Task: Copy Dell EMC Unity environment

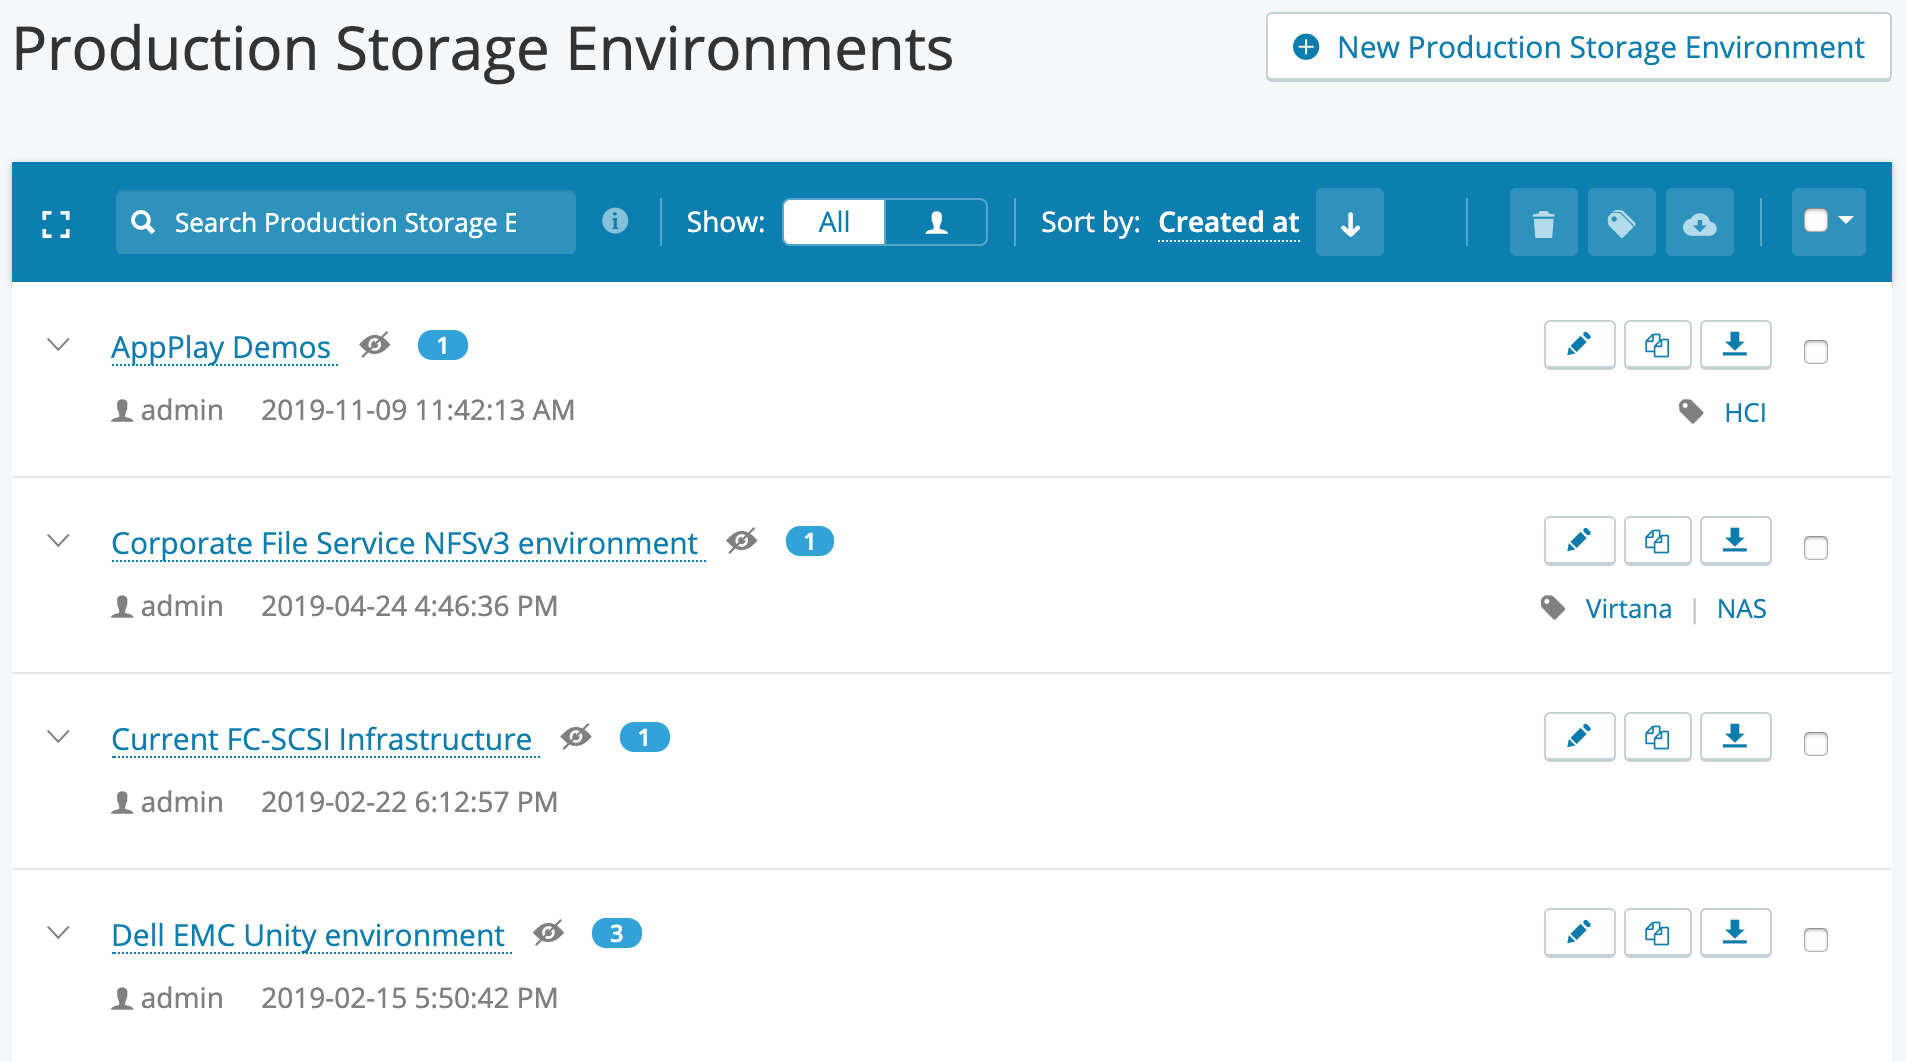Action: [x=1658, y=933]
